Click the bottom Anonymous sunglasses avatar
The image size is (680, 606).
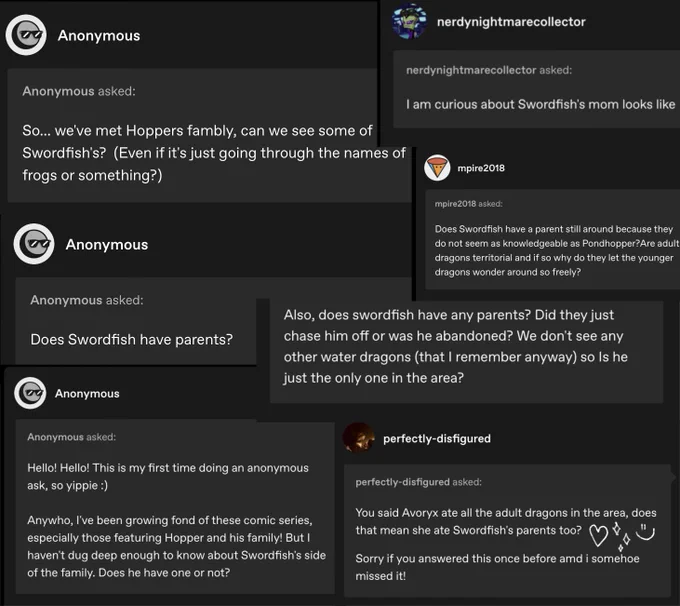pyautogui.click(x=30, y=393)
